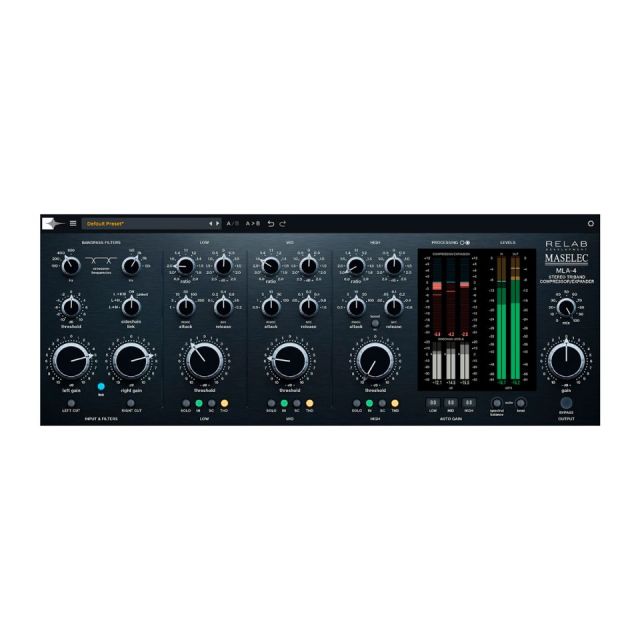Enable the LEFT CUT button
Viewport: 640px width, 640px height.
pos(71,403)
